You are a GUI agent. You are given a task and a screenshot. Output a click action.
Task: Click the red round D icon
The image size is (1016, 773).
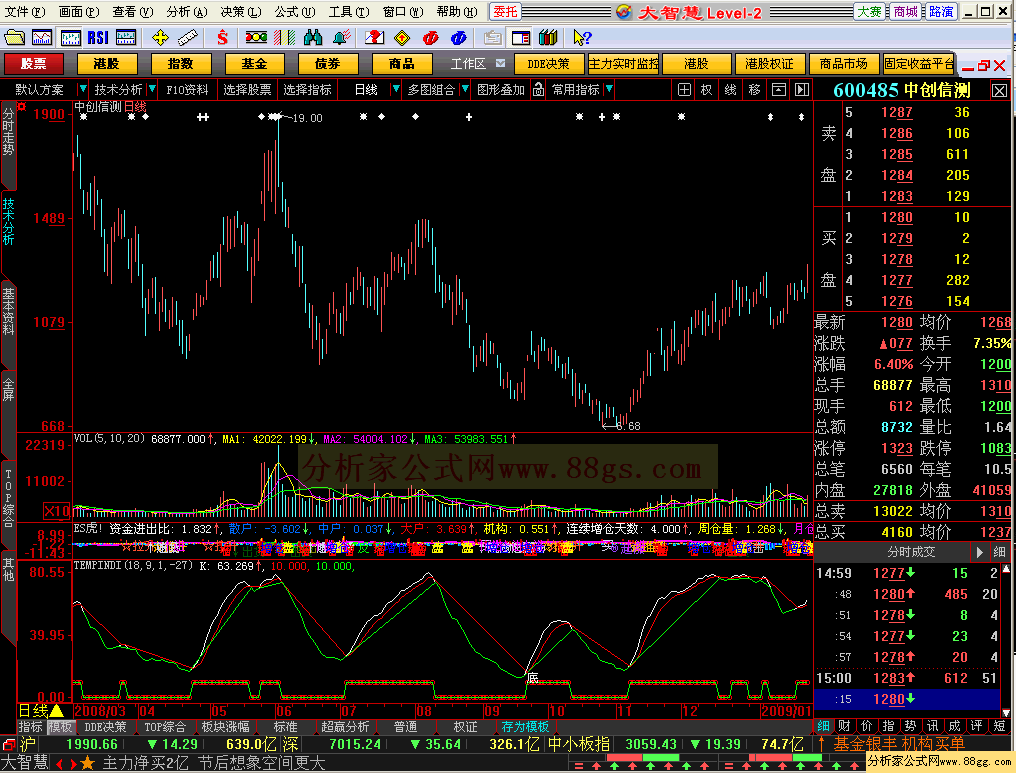pos(430,38)
